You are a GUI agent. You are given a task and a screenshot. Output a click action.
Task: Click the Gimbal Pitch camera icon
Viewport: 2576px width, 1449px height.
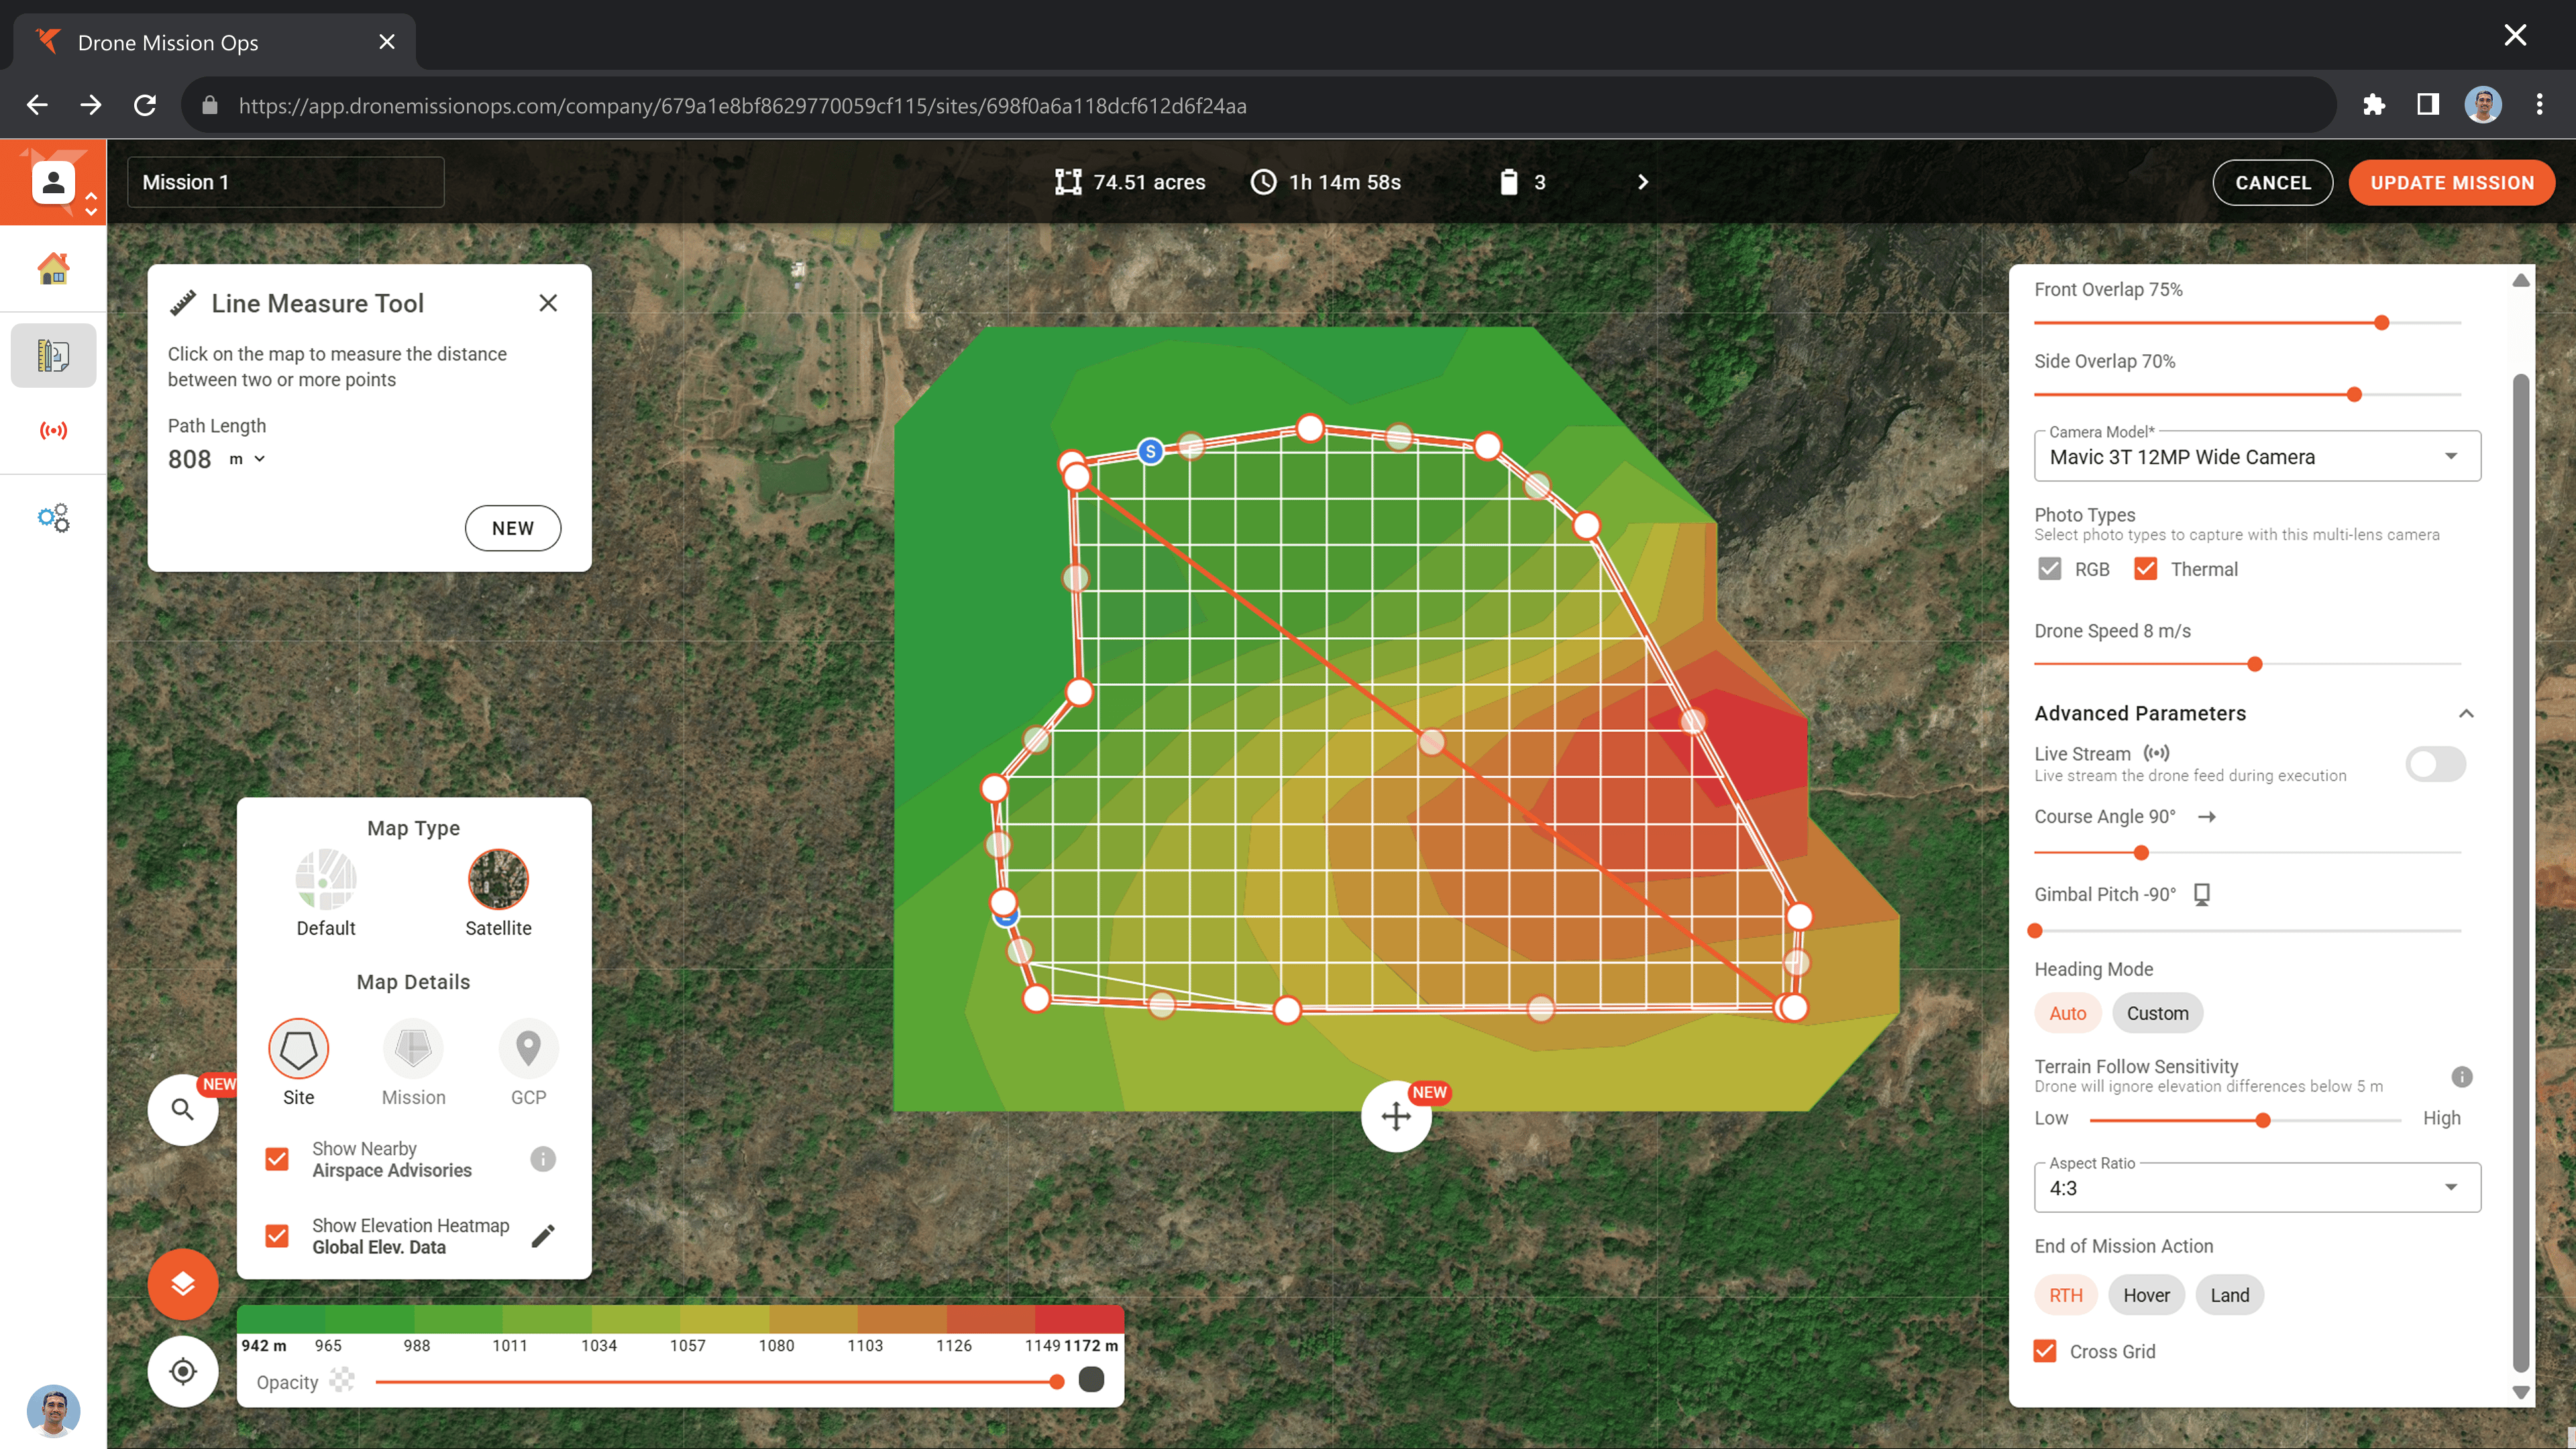pyautogui.click(x=2202, y=894)
